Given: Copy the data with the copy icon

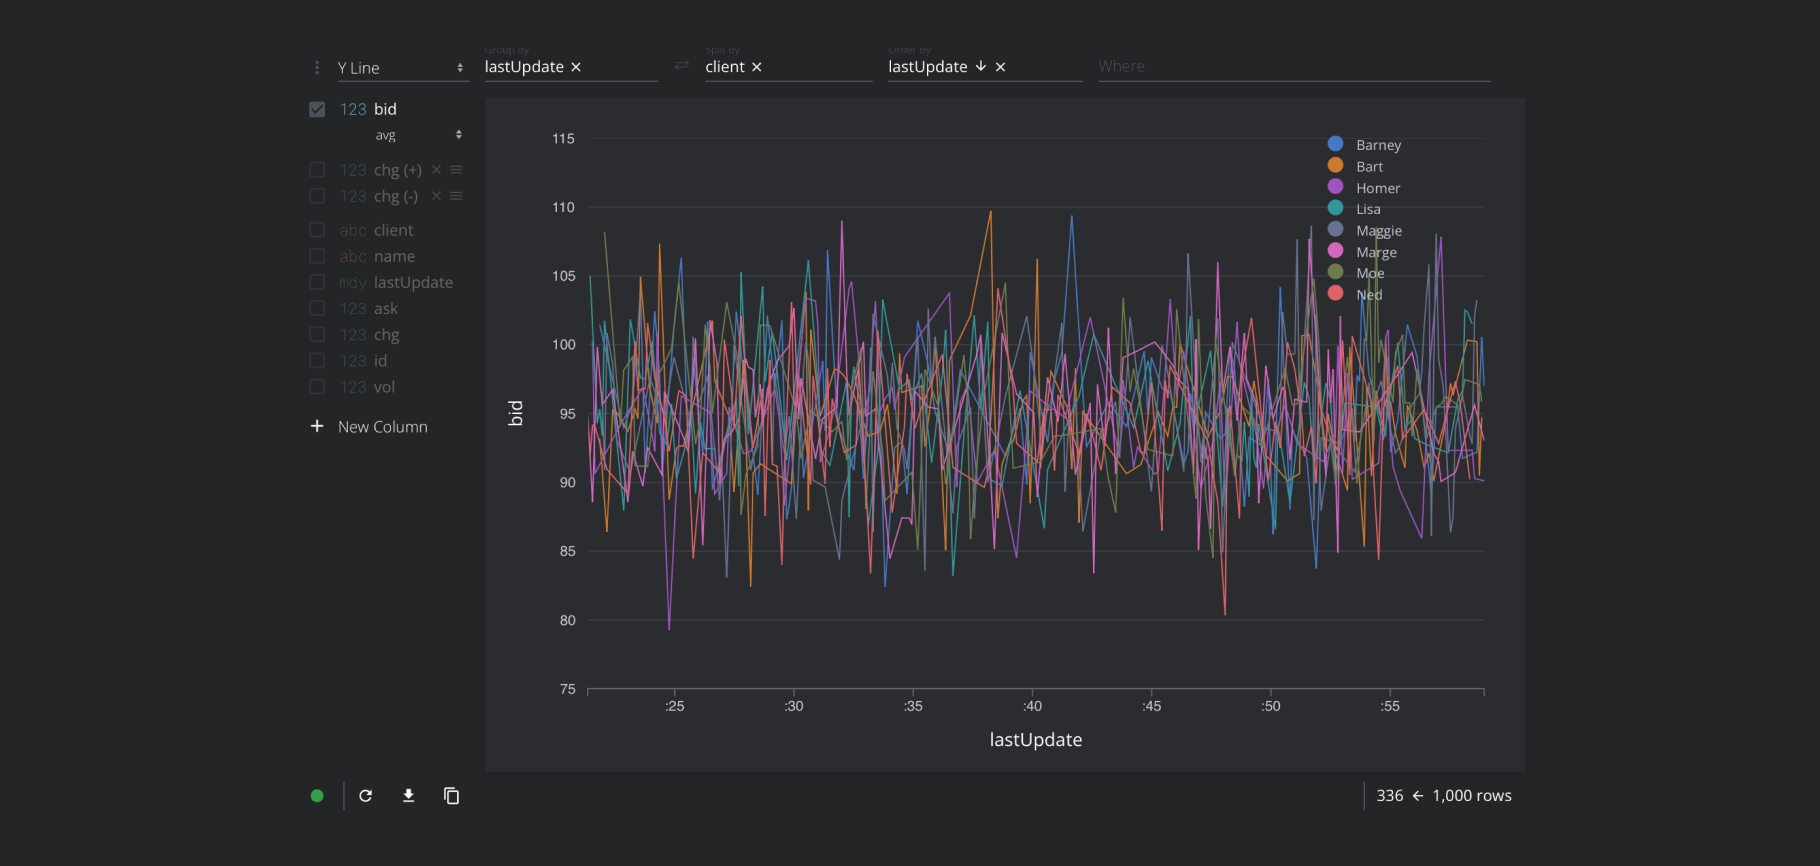Looking at the screenshot, I should (x=451, y=796).
